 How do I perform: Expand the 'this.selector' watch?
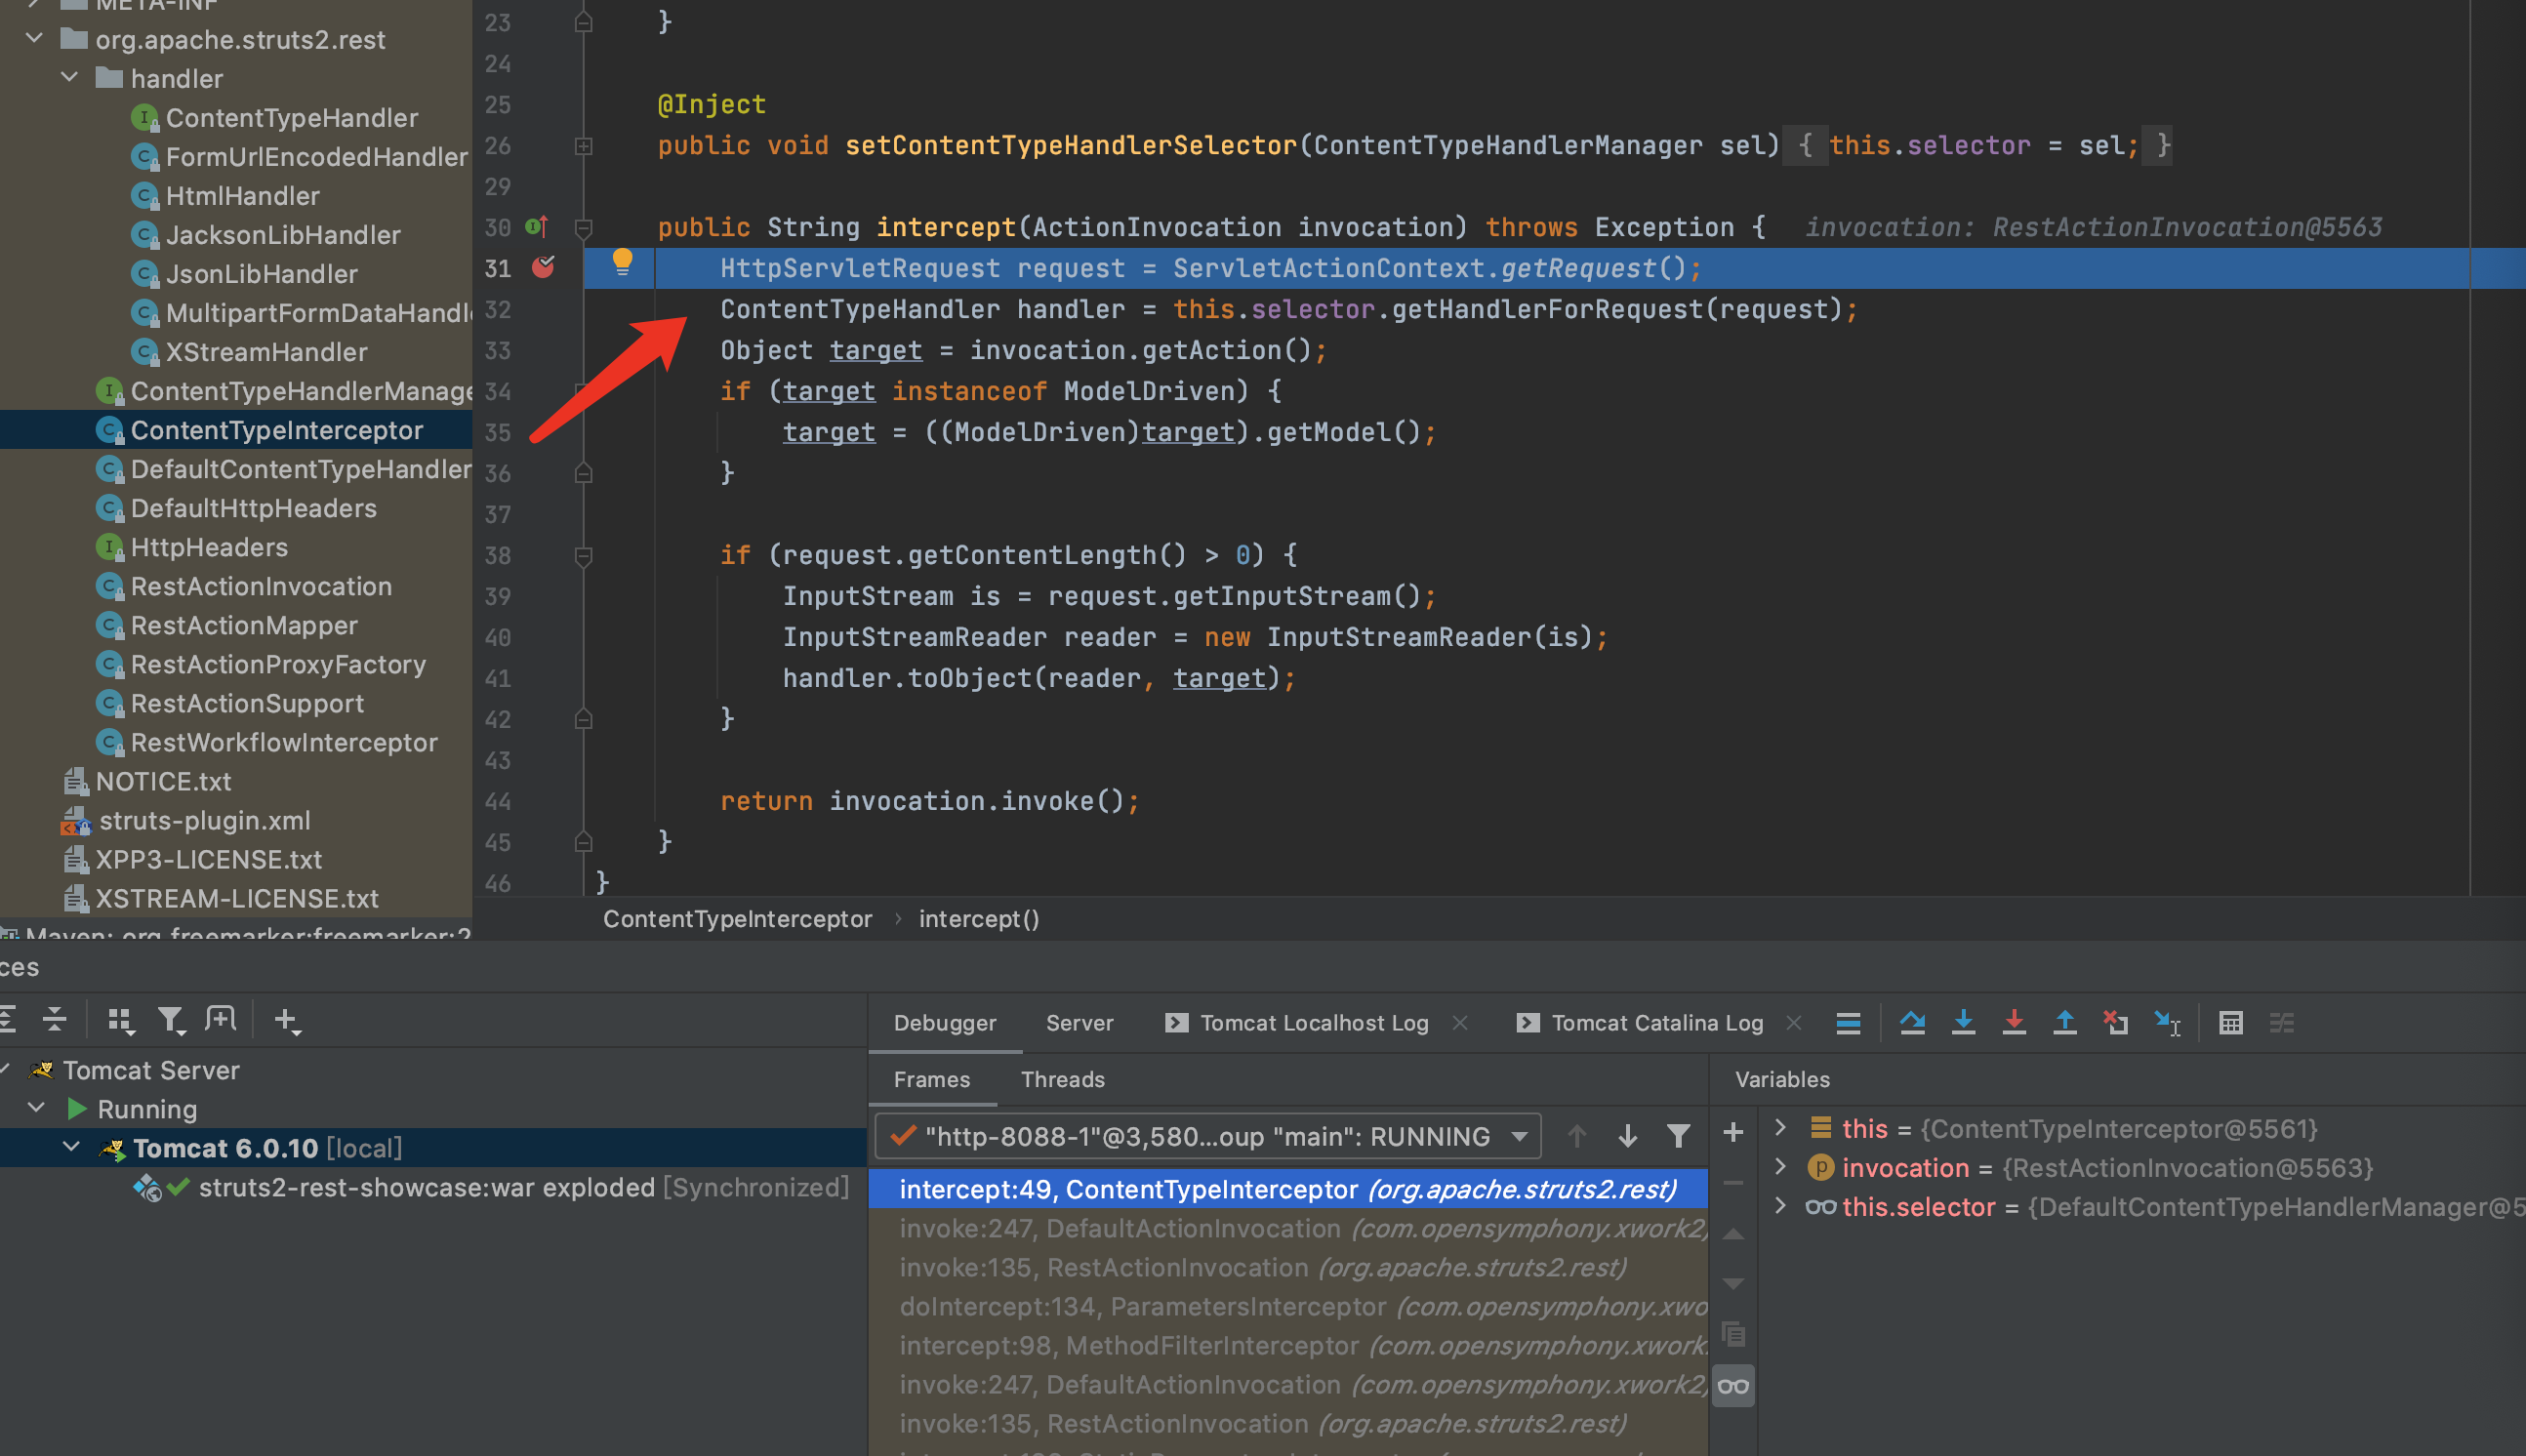click(1780, 1206)
